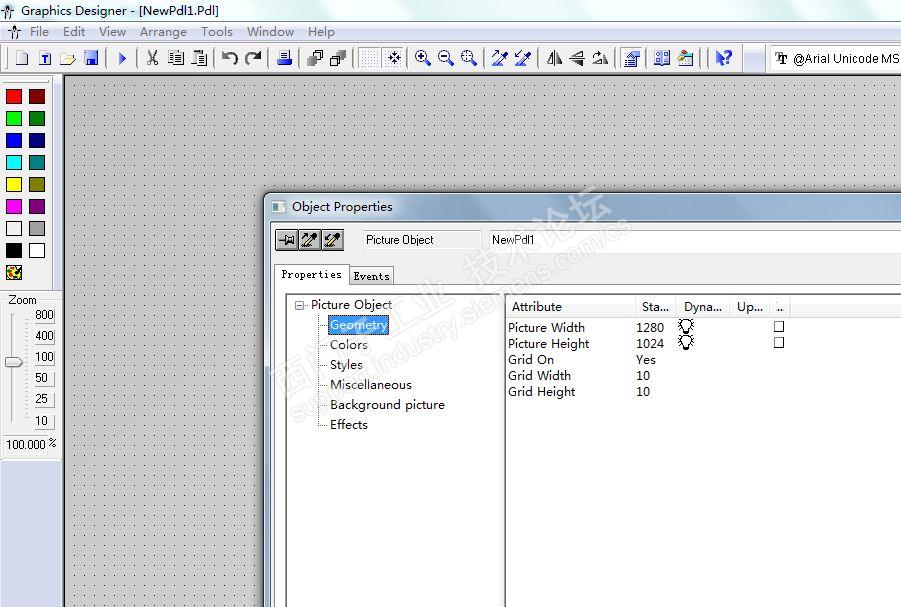This screenshot has width=901, height=607.
Task: Collapse the Picture Object tree node
Action: click(x=300, y=305)
